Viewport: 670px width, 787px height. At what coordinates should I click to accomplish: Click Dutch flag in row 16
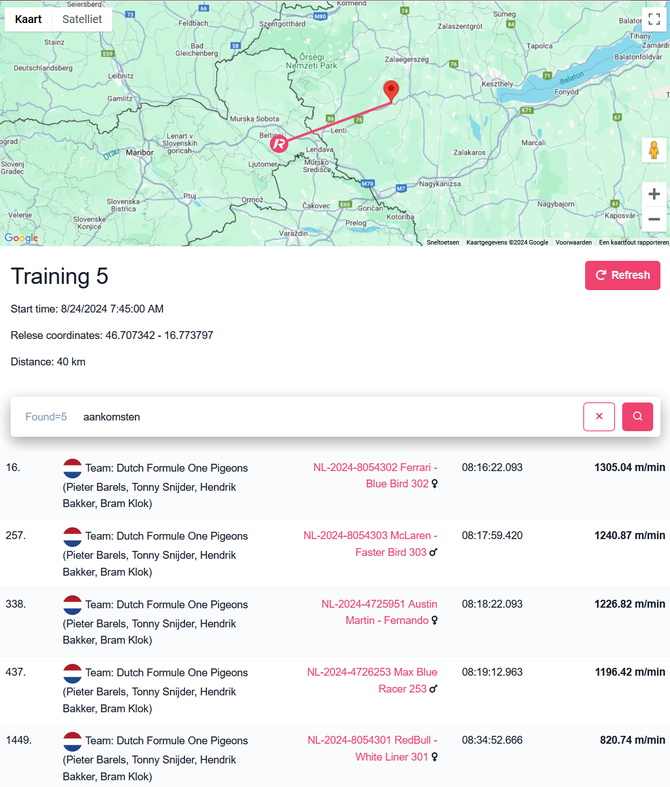(72, 468)
